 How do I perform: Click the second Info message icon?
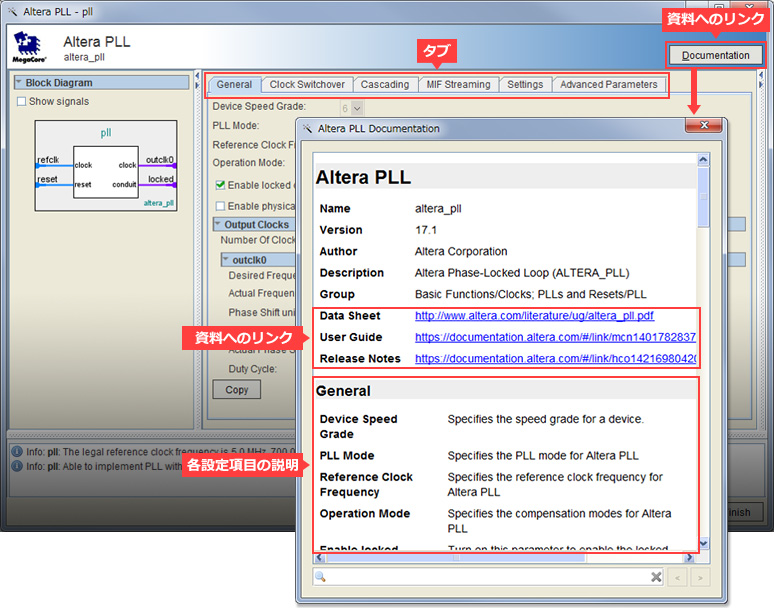[x=17, y=466]
